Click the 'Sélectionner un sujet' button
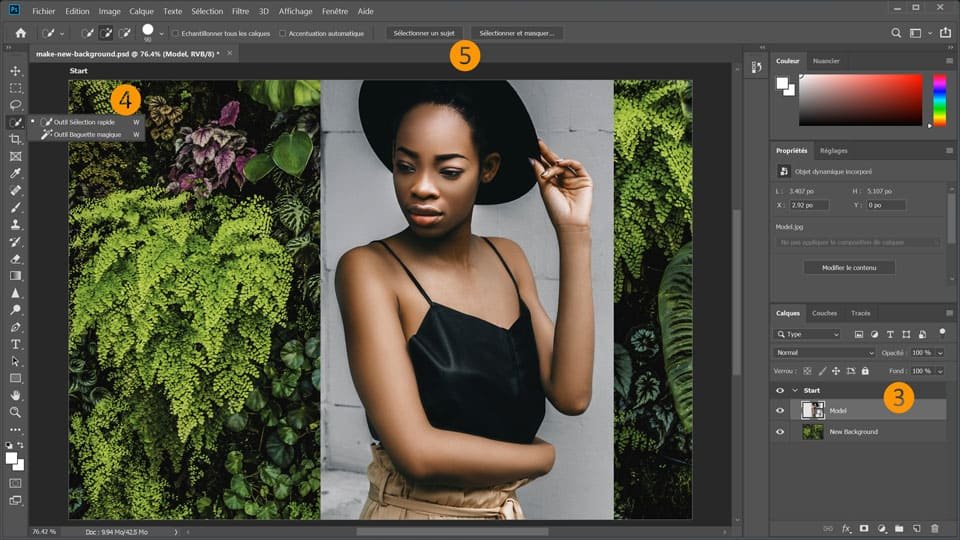Screen dimensions: 960x540 [x=424, y=33]
